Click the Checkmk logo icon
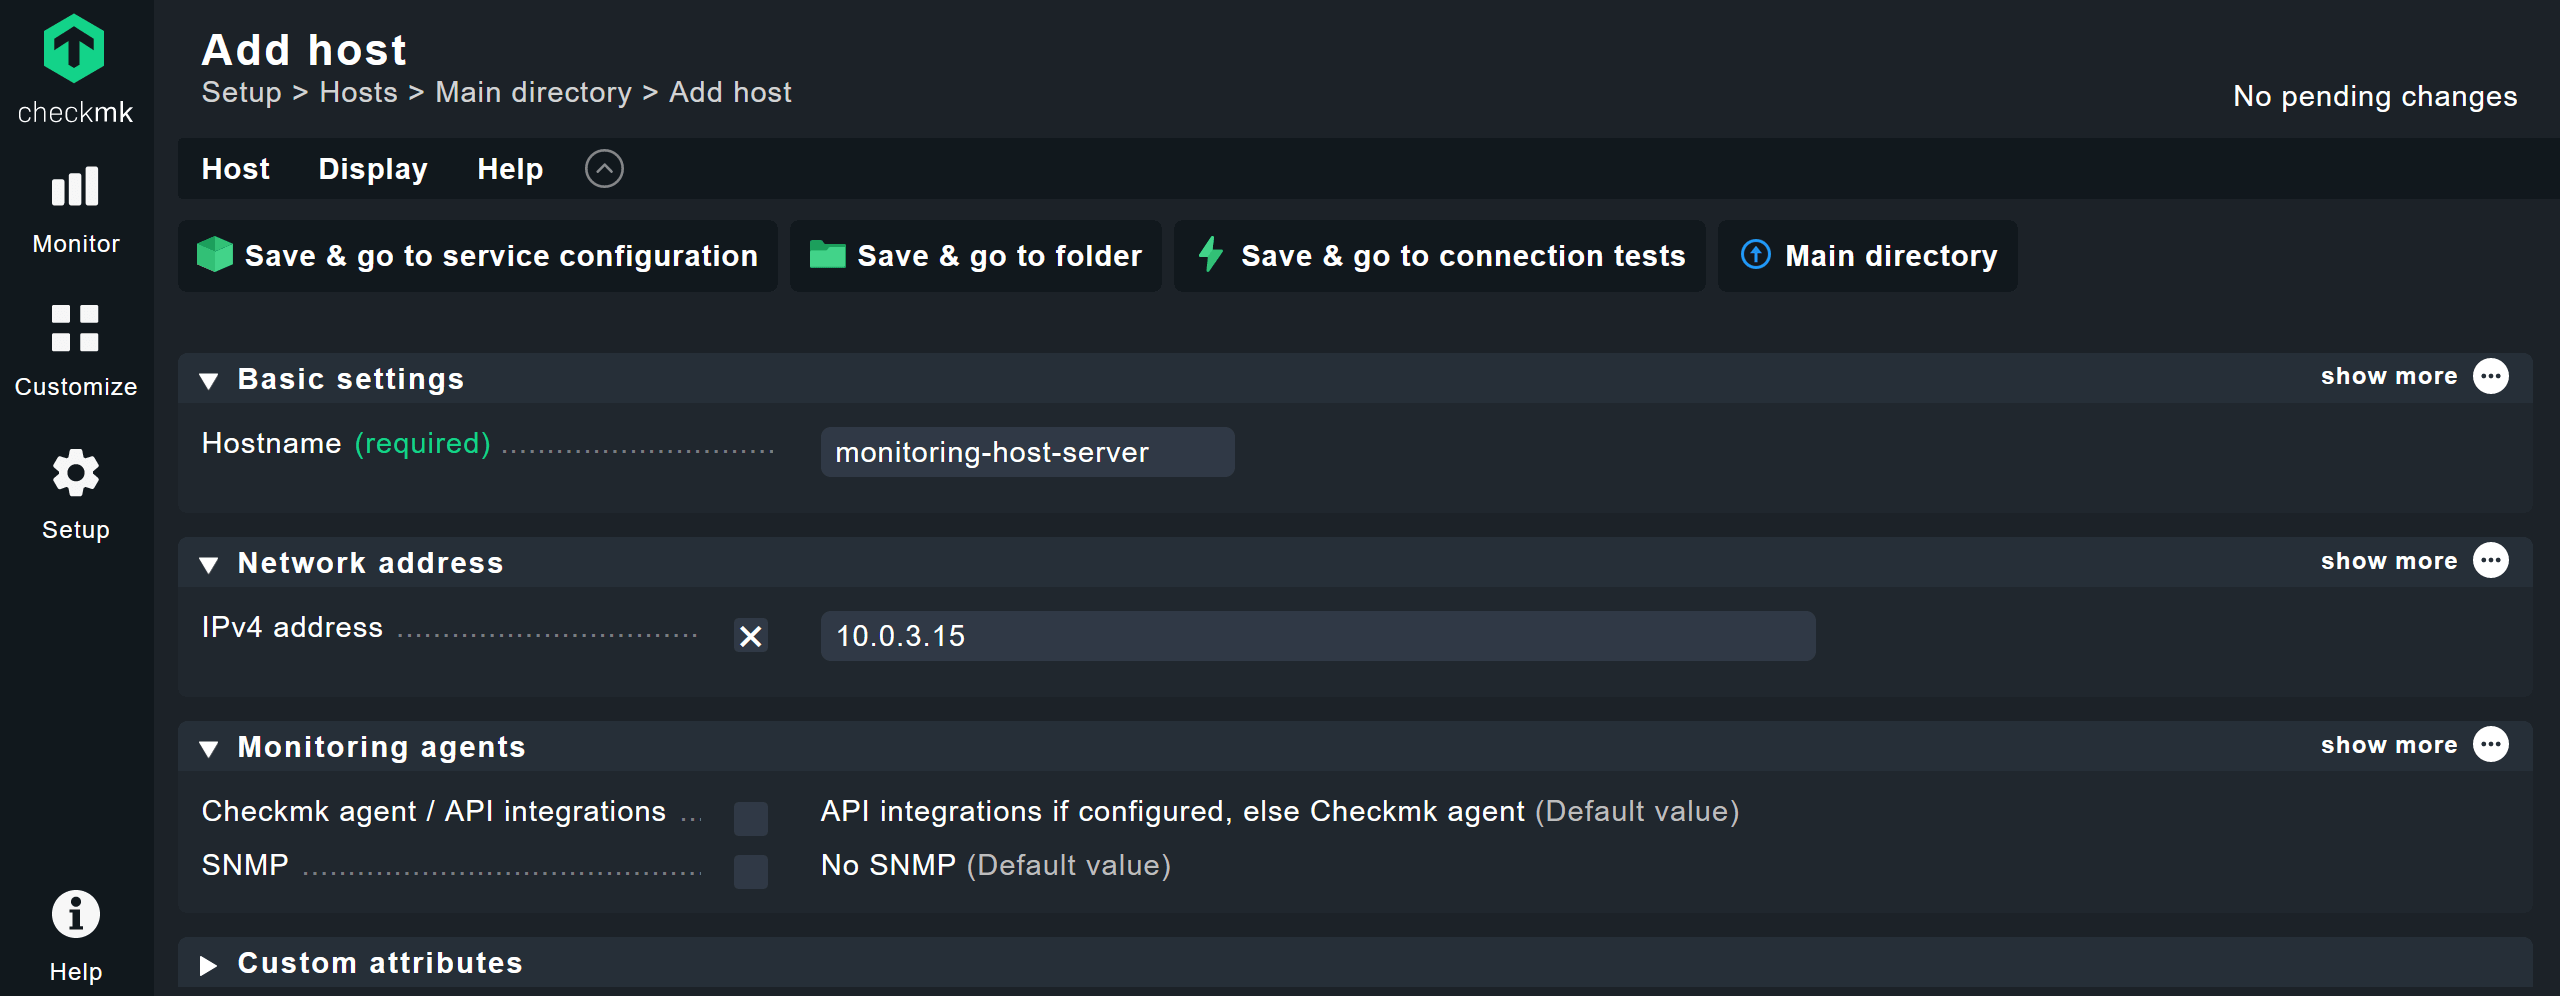 tap(74, 50)
